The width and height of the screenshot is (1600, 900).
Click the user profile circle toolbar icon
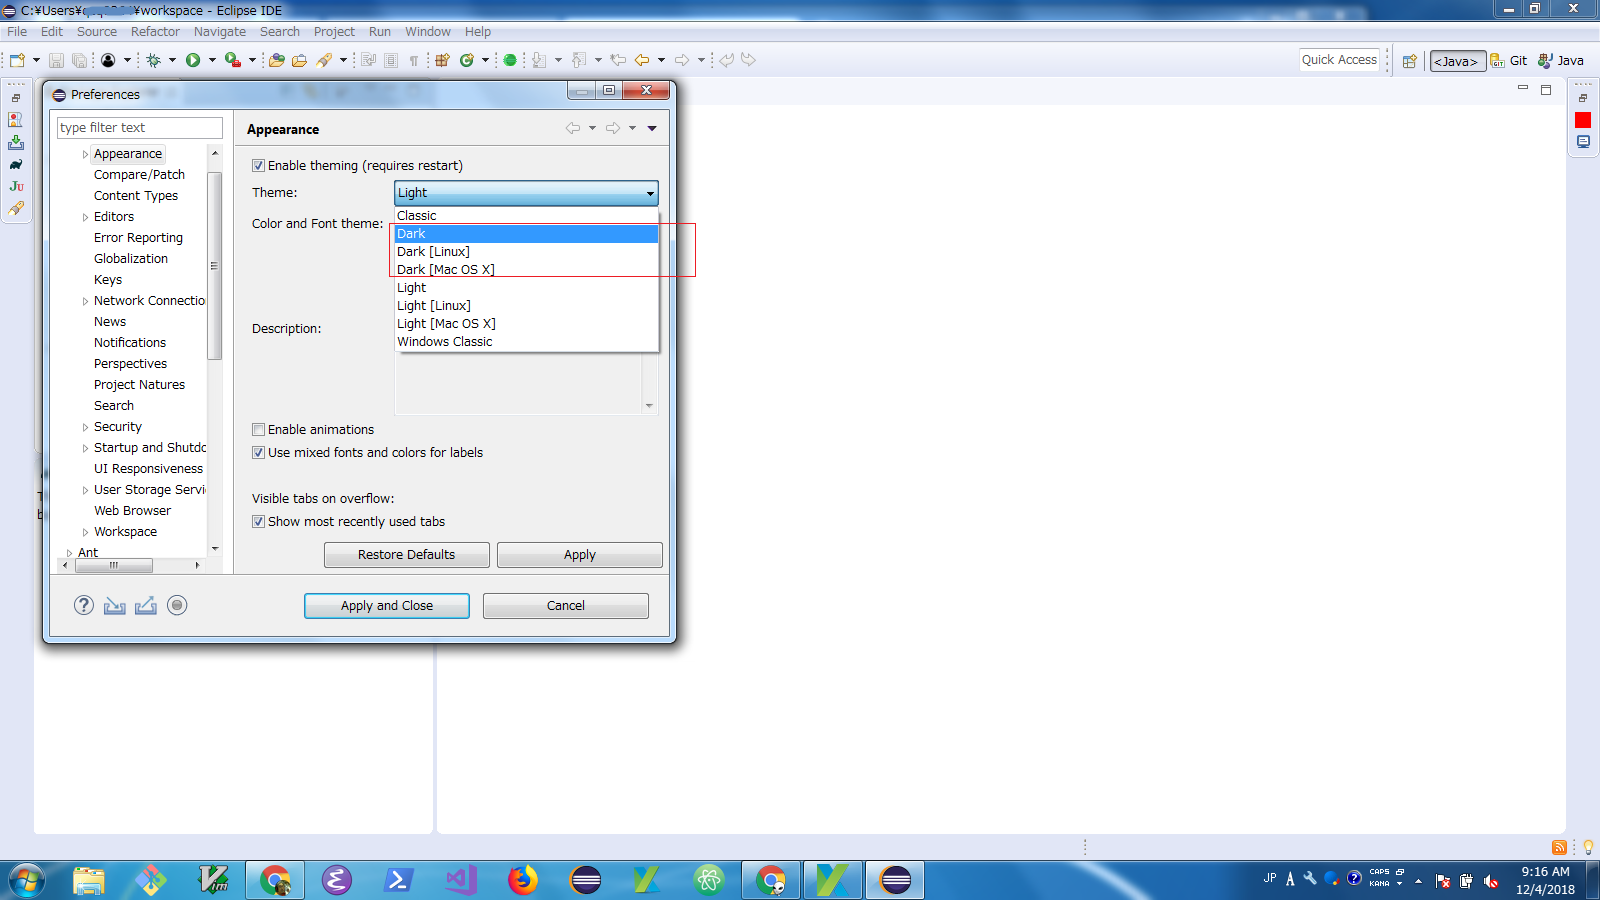[x=108, y=60]
